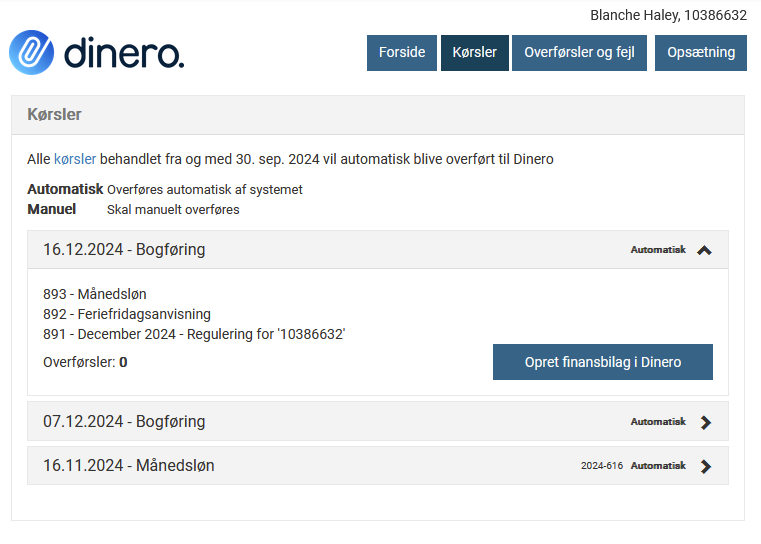
Task: Click the 2024-616 voucher number
Action: [x=602, y=466]
